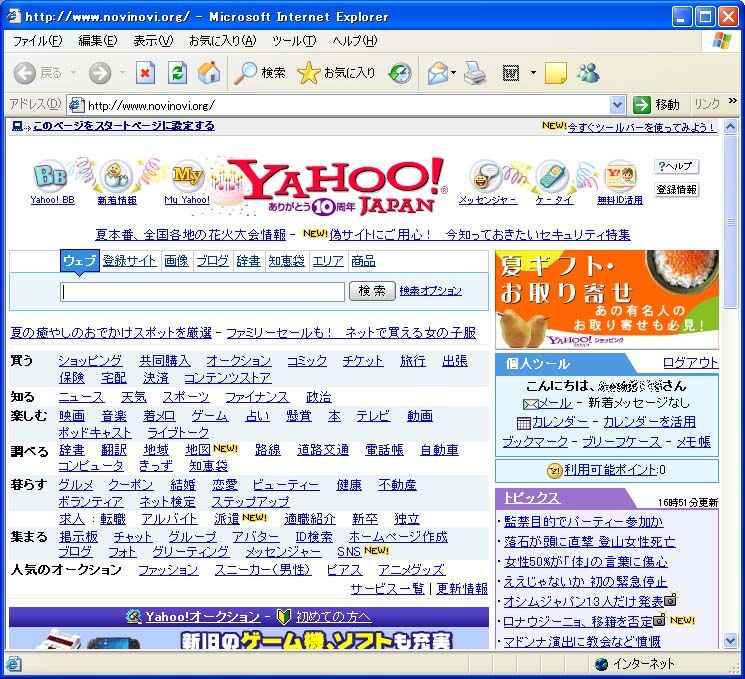Open the 検索オプション link

click(x=430, y=290)
